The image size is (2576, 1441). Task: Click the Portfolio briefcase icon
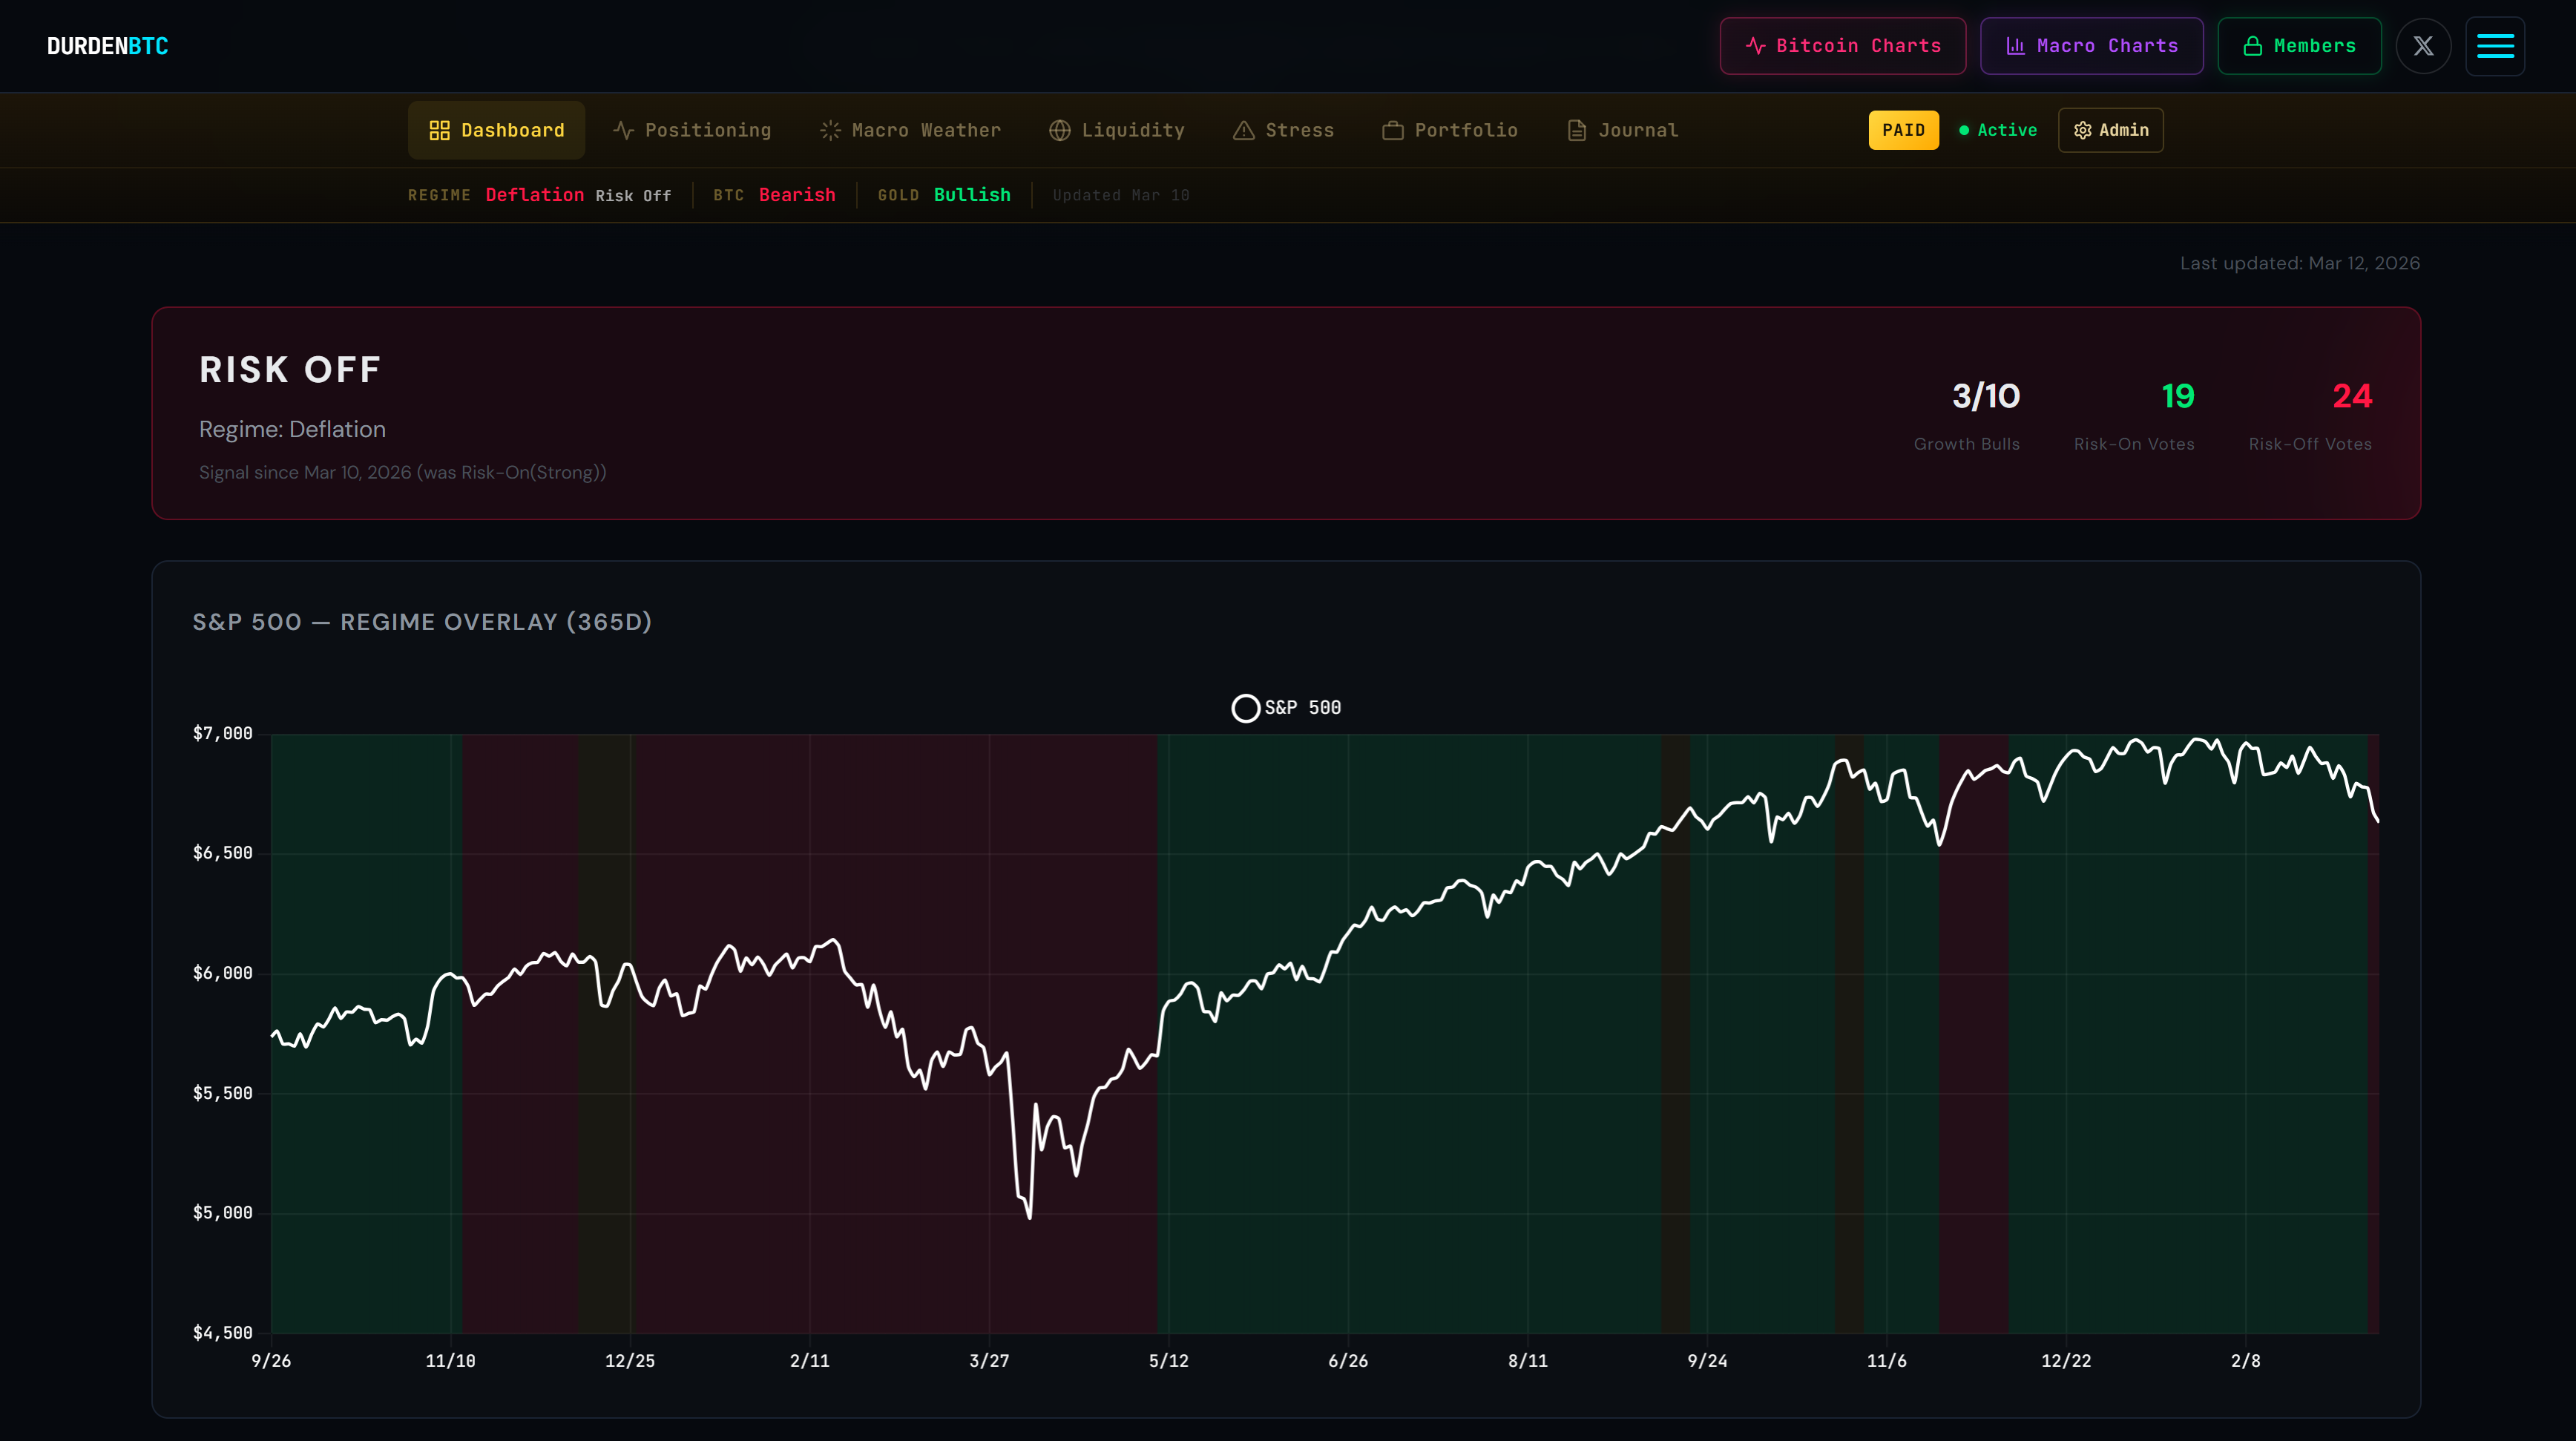pos(1392,130)
